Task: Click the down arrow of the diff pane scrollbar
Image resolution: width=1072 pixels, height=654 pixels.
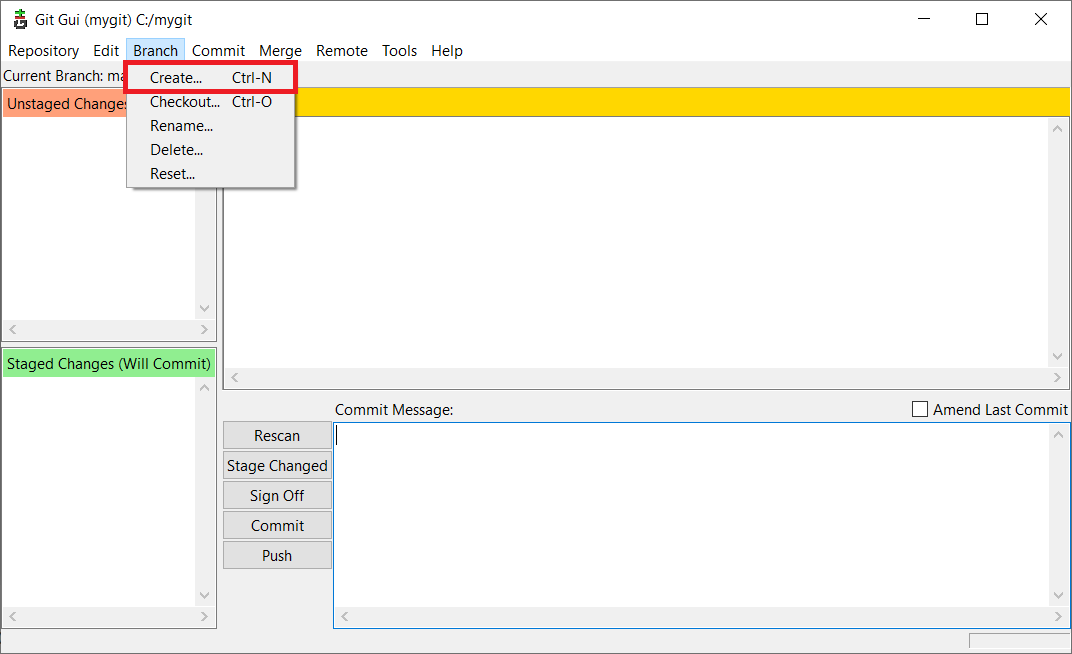Action: point(1059,358)
